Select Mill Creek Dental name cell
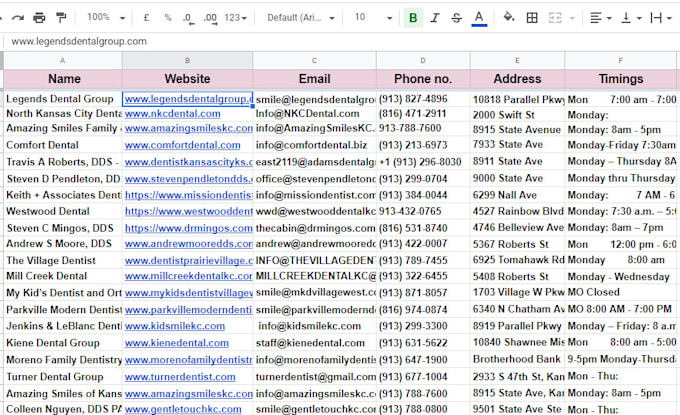The width and height of the screenshot is (680, 415). coord(63,276)
